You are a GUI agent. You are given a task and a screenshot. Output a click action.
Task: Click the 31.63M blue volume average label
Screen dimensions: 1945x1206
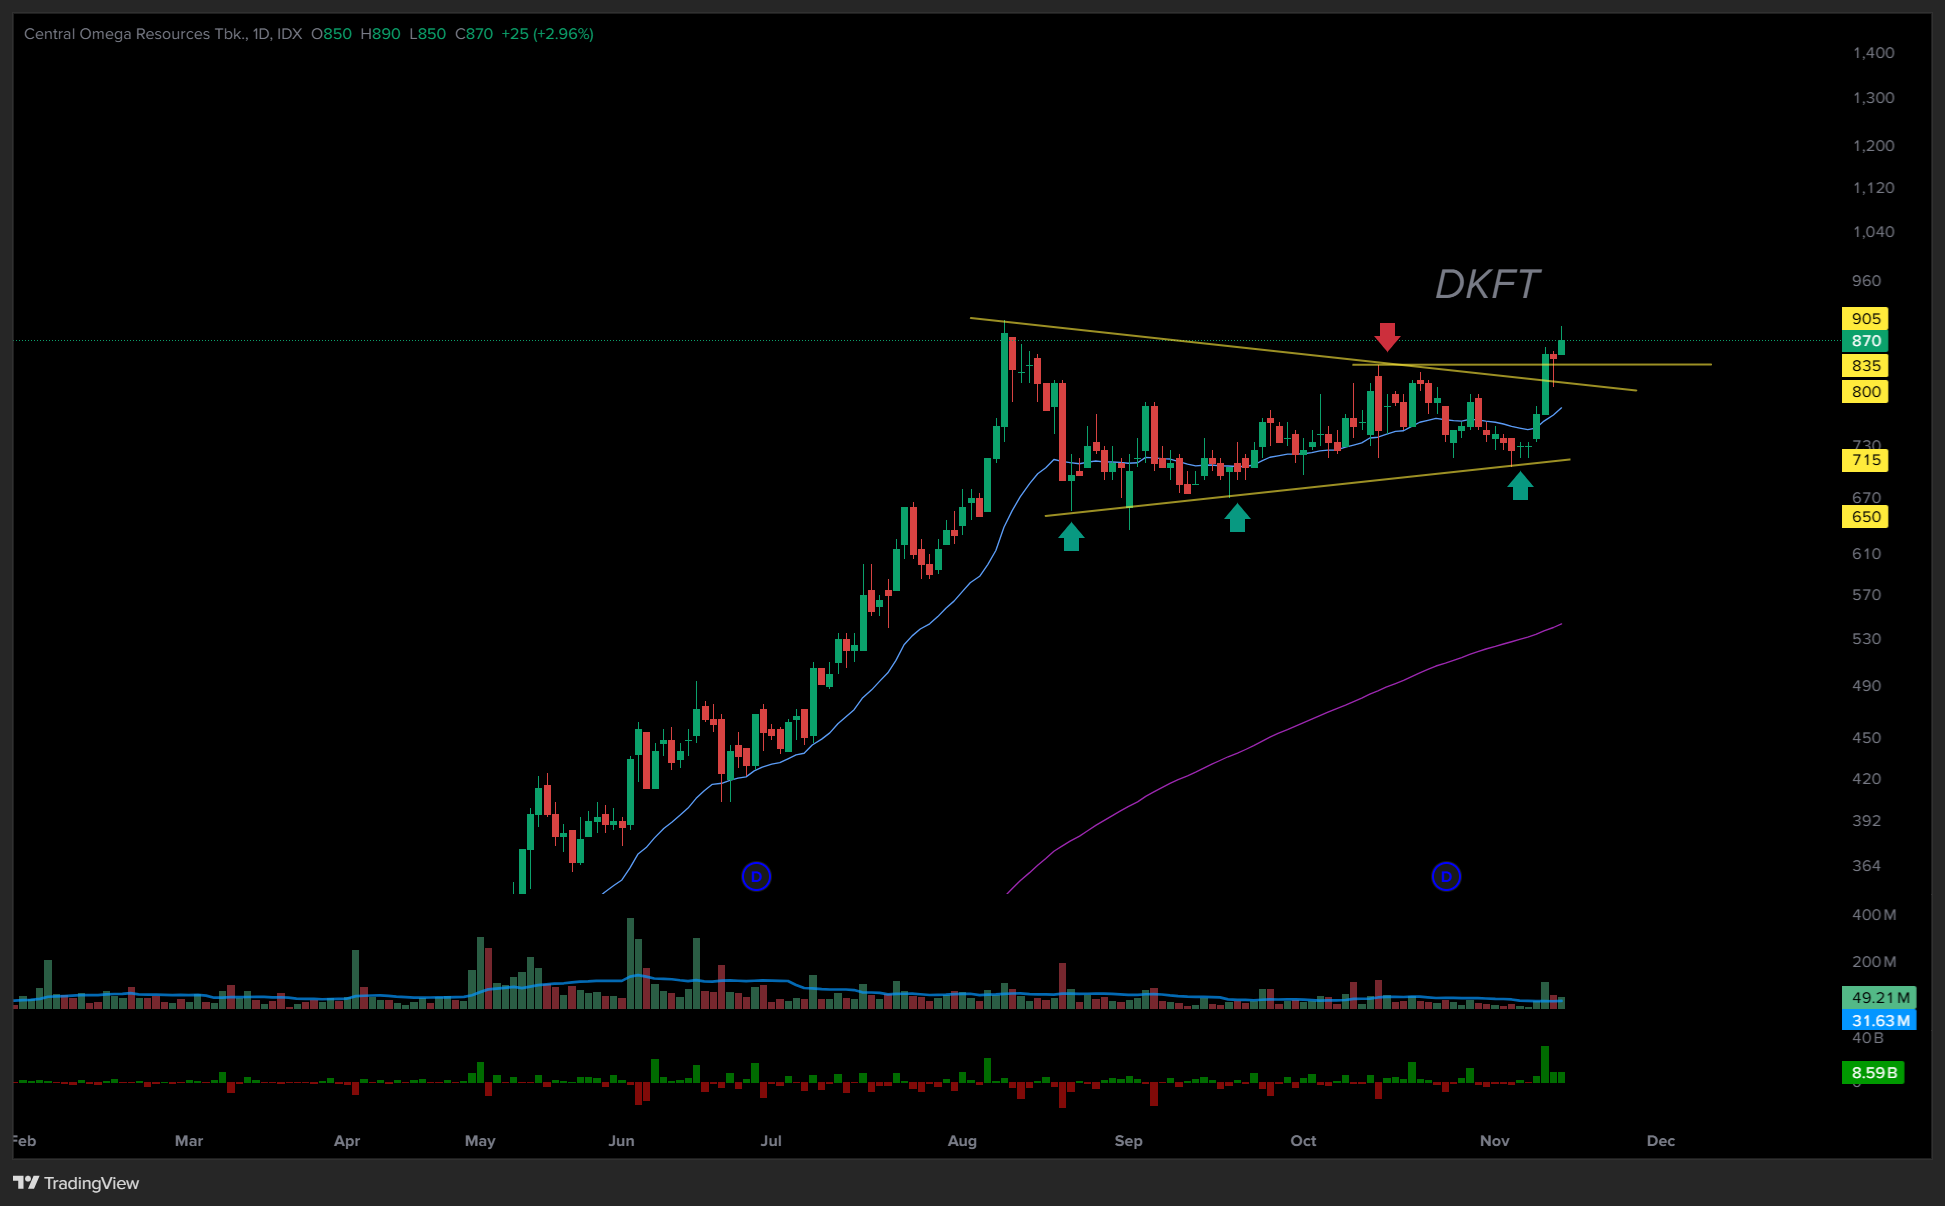coord(1879,1020)
